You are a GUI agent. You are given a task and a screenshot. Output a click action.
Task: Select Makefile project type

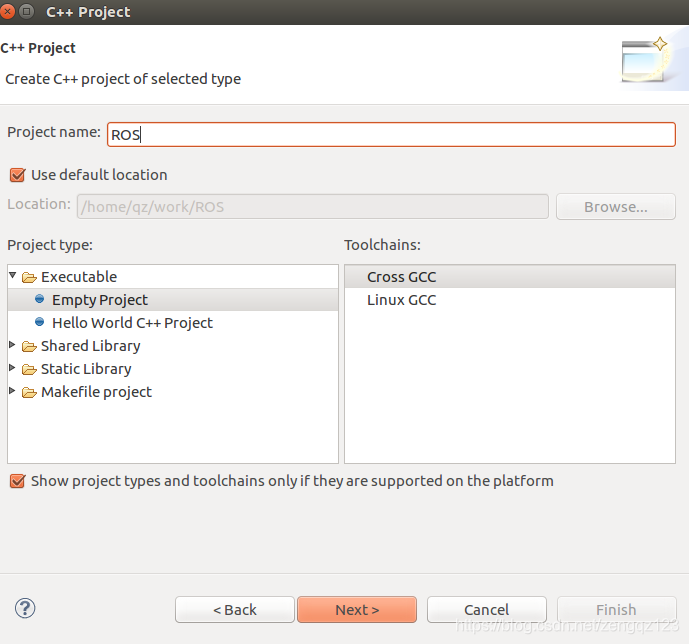pyautogui.click(x=173, y=391)
